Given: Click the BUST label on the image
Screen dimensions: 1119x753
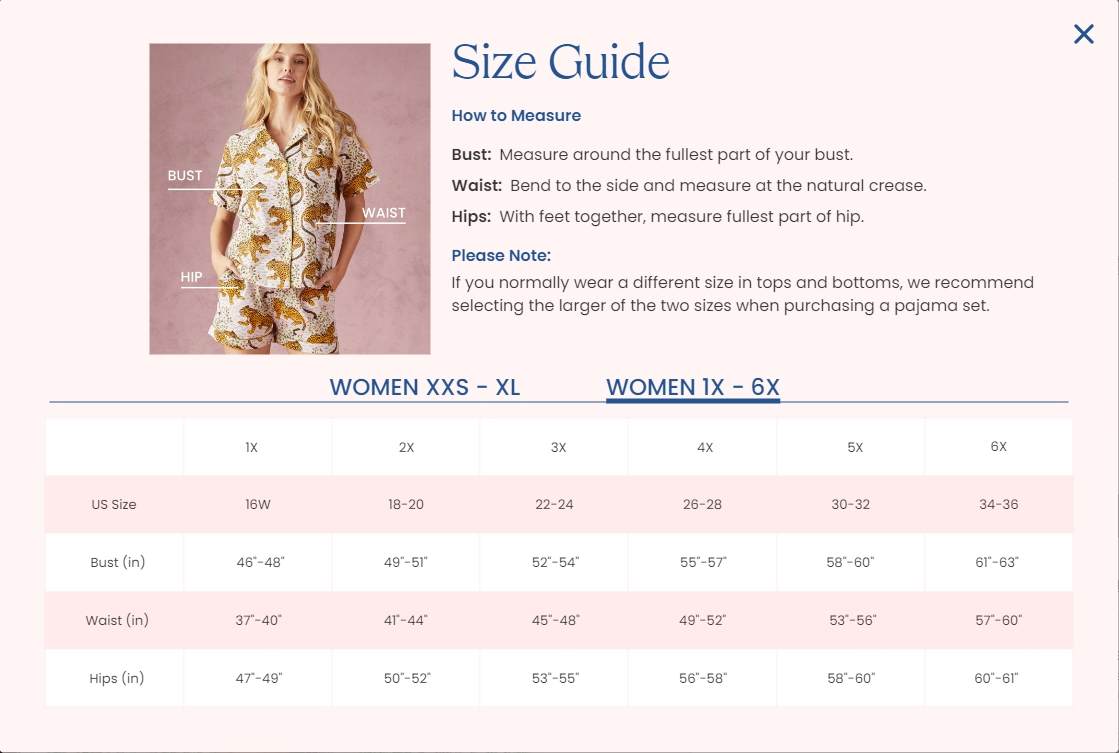Looking at the screenshot, I should point(185,176).
